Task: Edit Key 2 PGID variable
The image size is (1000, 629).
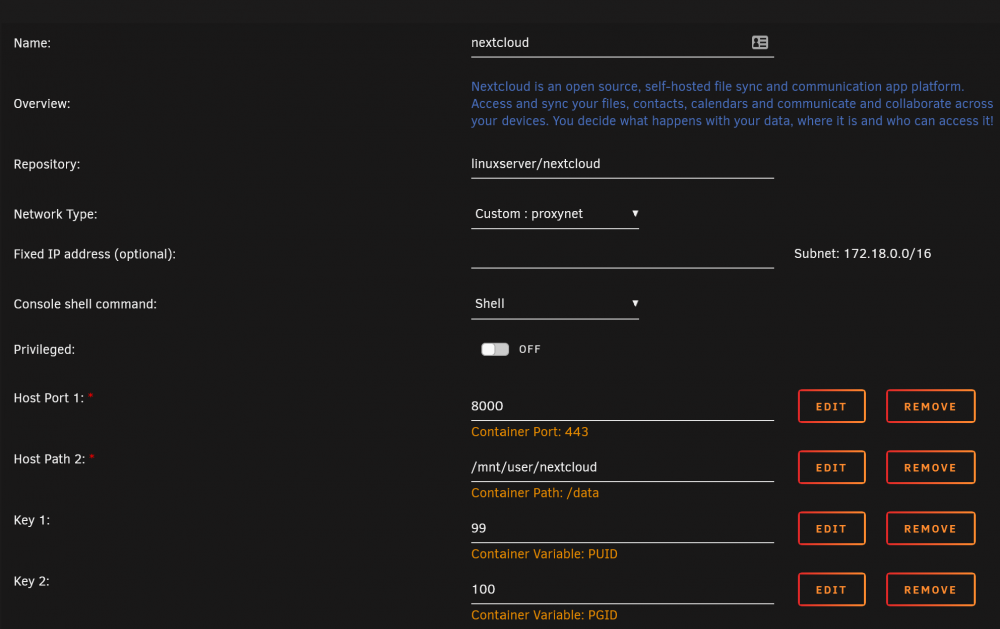Action: (832, 590)
